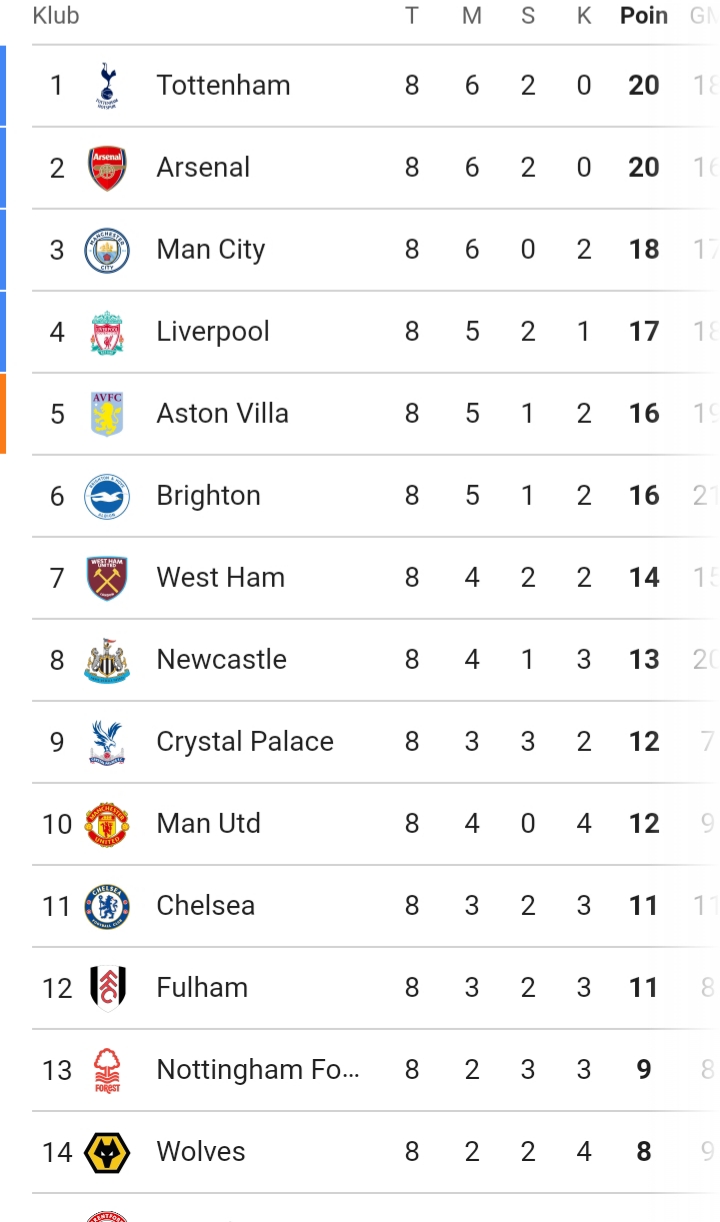Click the Poin column header
This screenshot has height=1222, width=720.
coord(644,16)
